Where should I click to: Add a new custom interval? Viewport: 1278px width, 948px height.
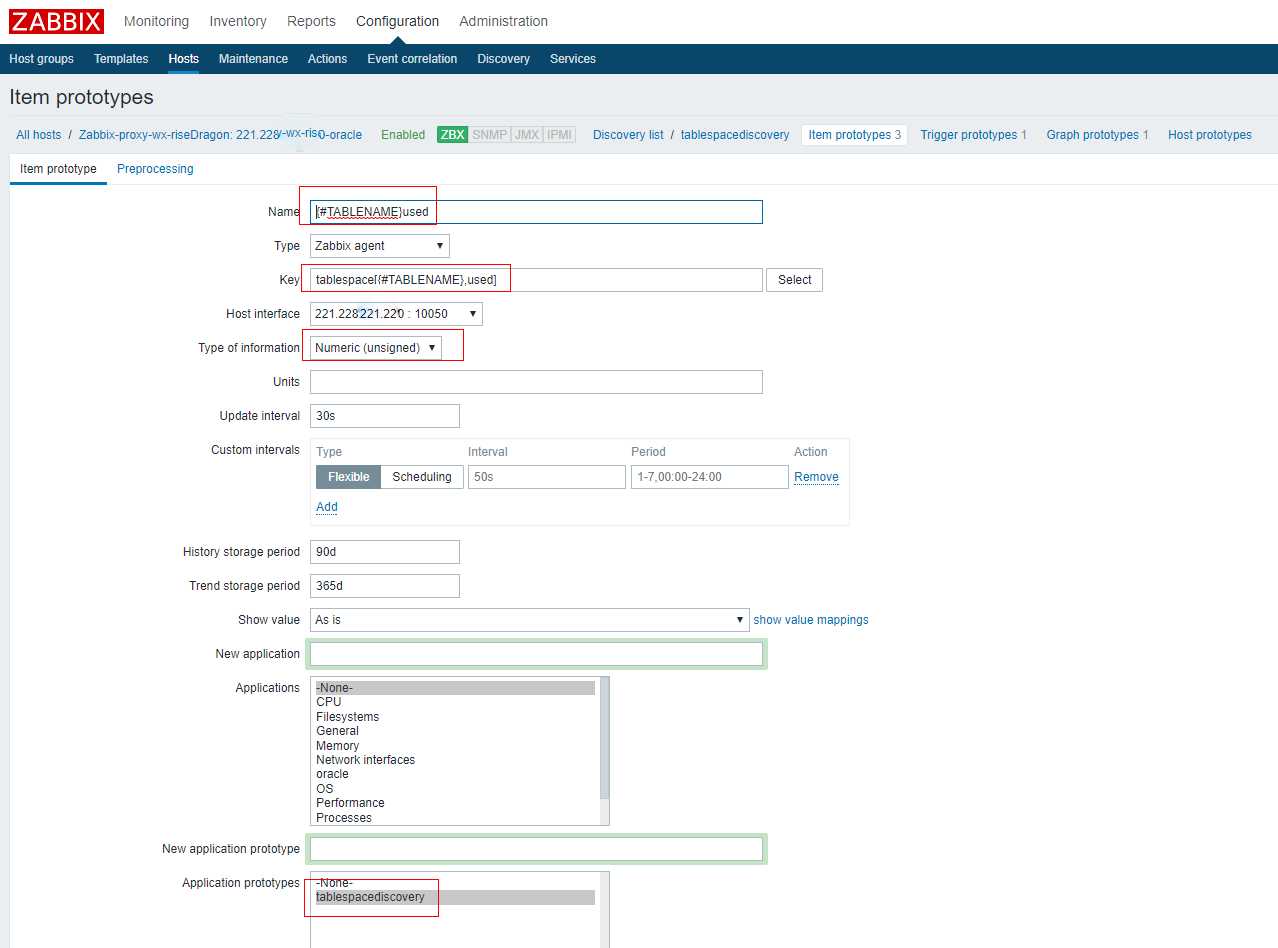coord(327,507)
